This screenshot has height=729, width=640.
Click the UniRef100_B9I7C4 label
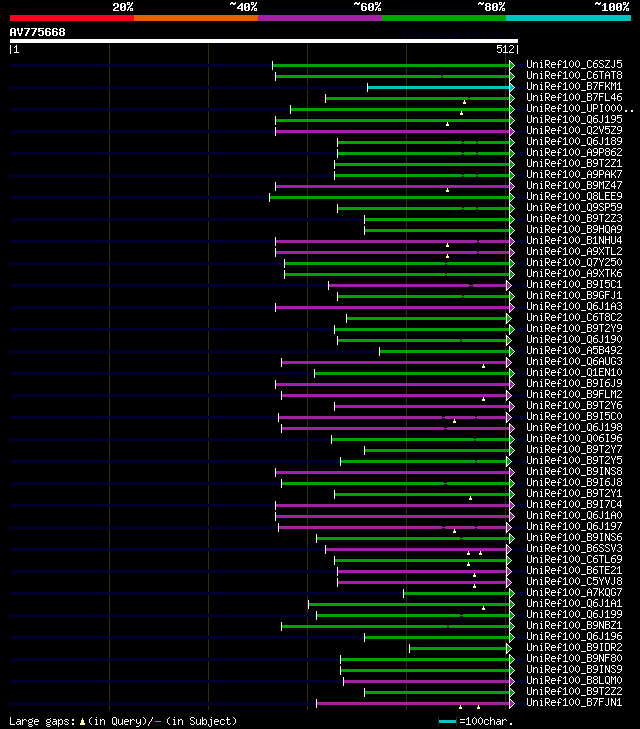coord(574,504)
